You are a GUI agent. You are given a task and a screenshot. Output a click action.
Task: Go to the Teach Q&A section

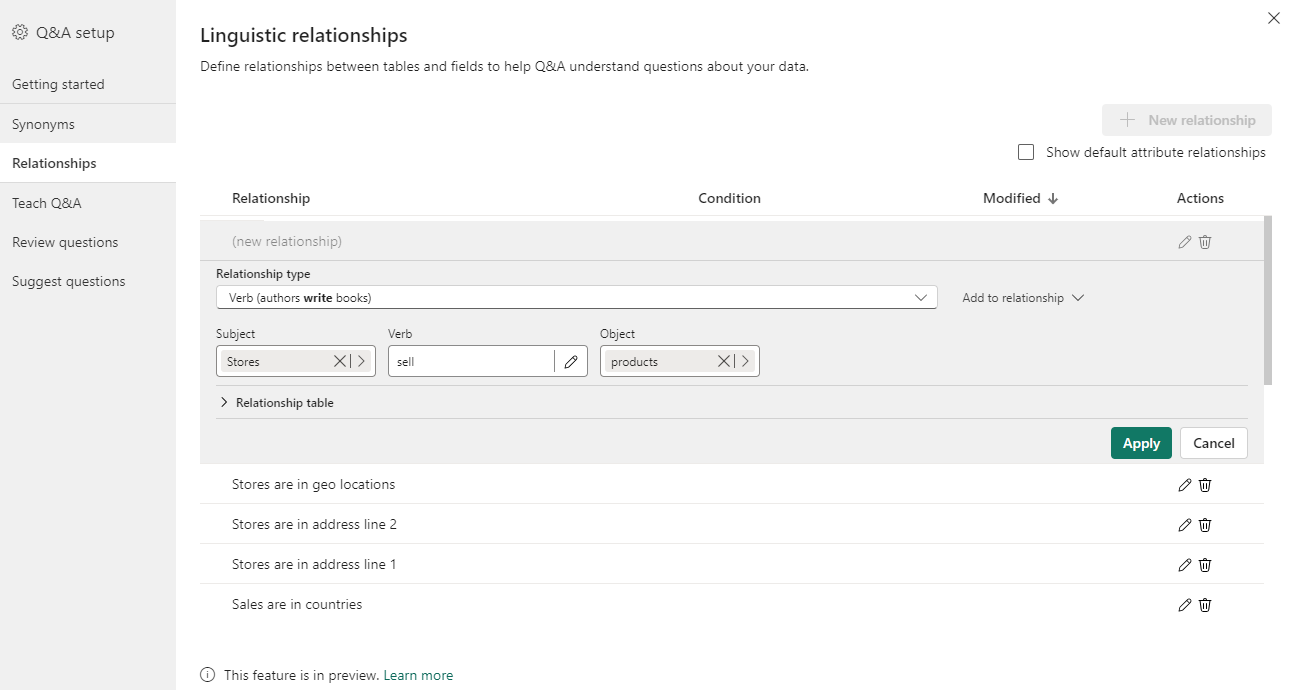47,203
